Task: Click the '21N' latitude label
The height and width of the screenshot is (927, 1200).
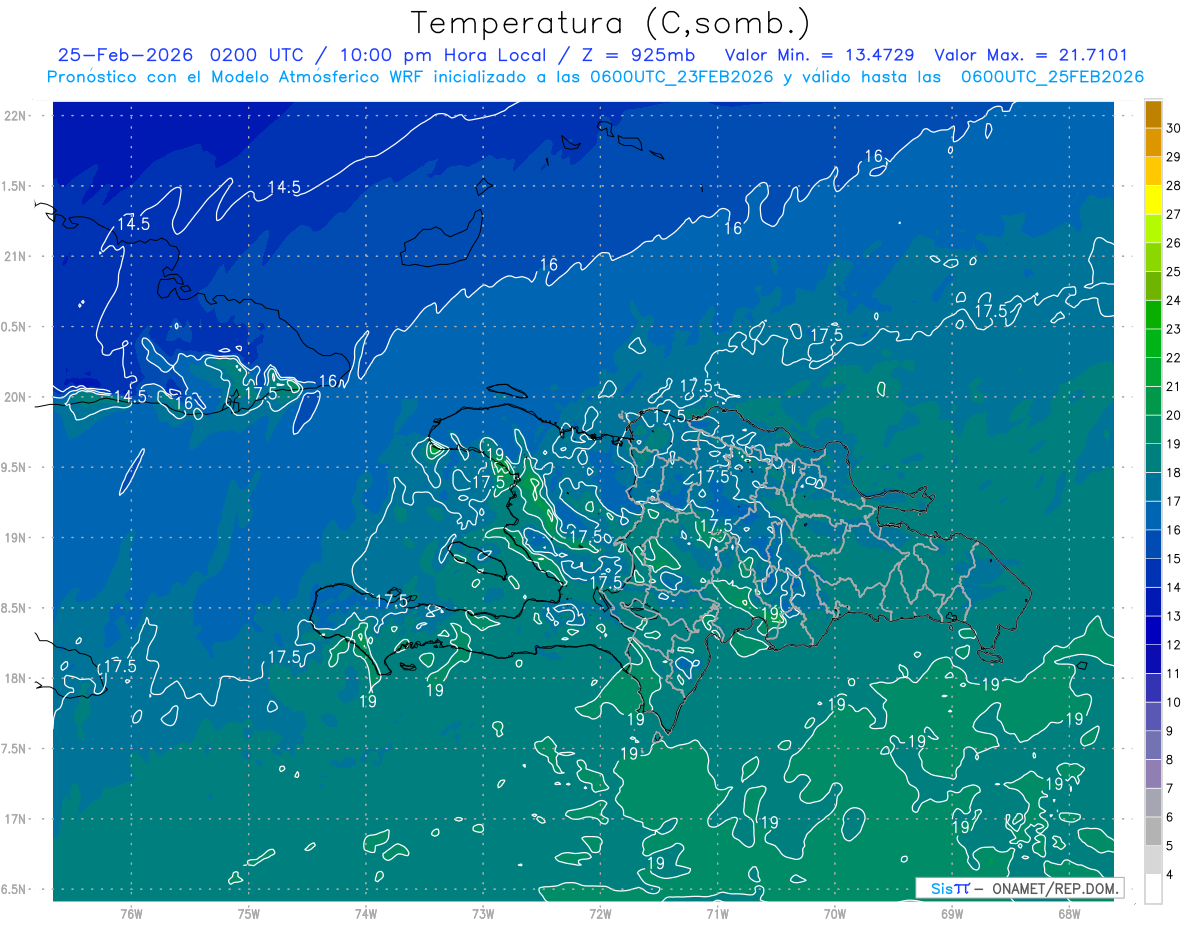Action: [14, 256]
